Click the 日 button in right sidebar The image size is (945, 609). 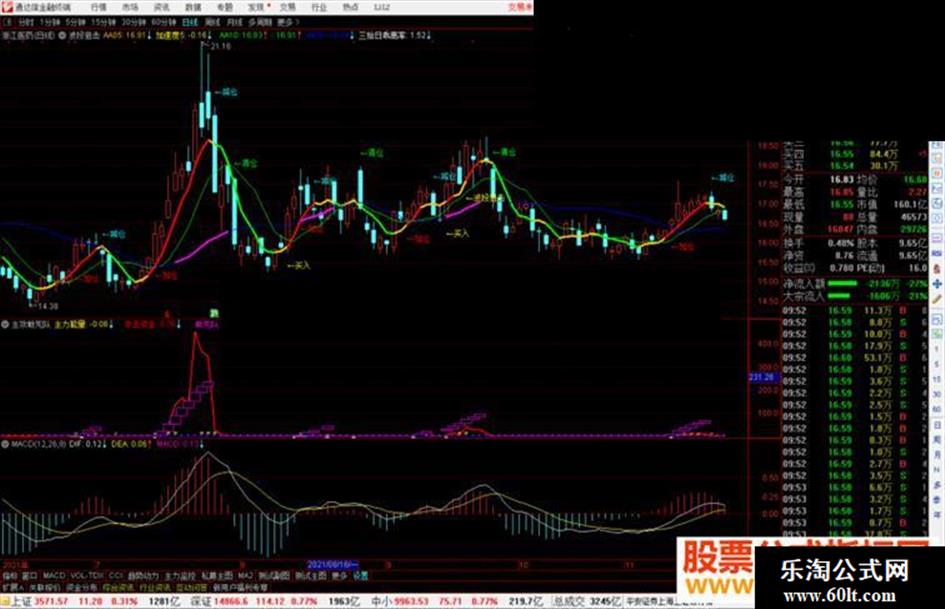(937, 425)
